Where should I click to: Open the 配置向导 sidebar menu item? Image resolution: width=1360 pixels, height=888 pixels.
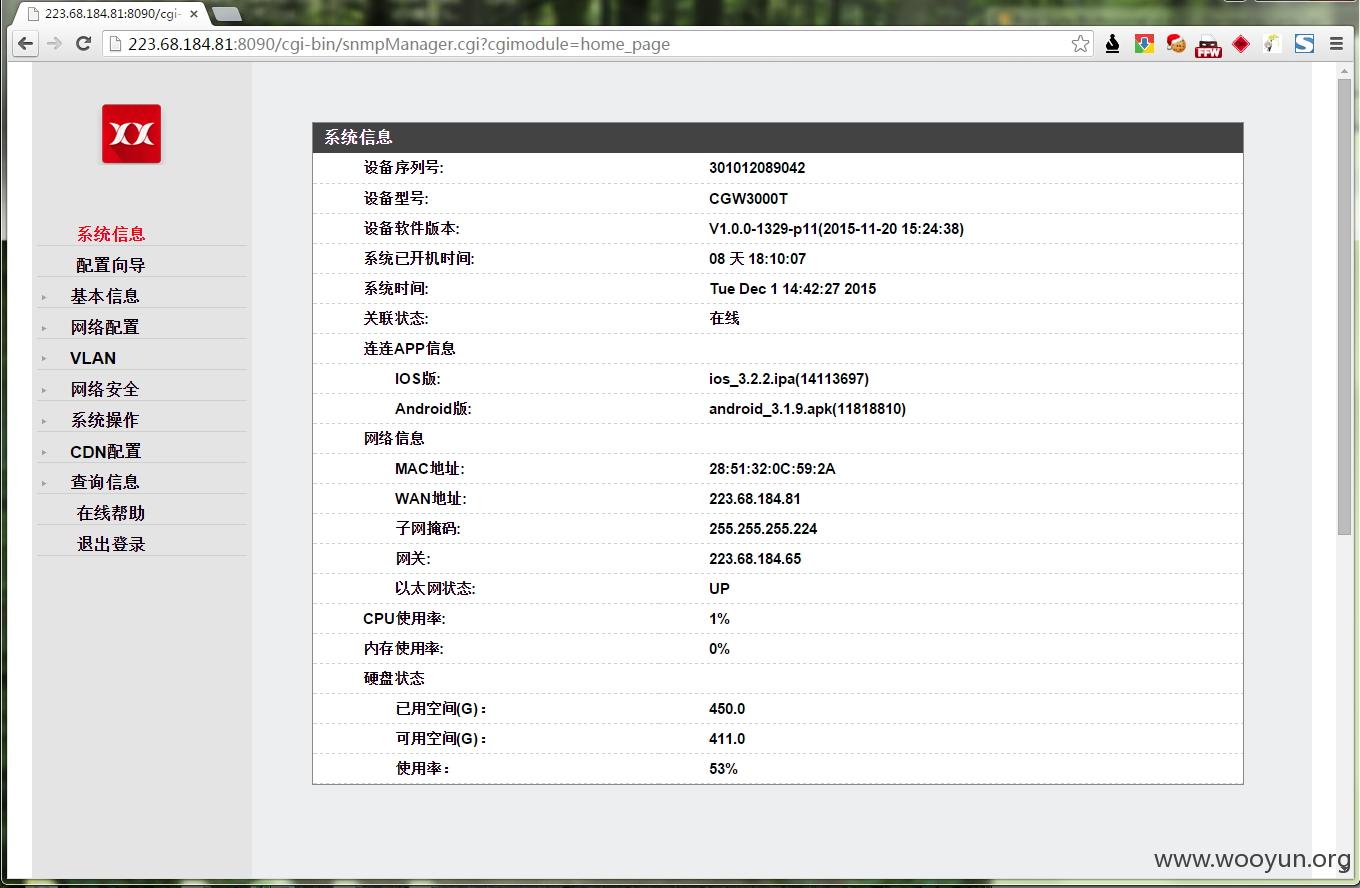[x=111, y=265]
